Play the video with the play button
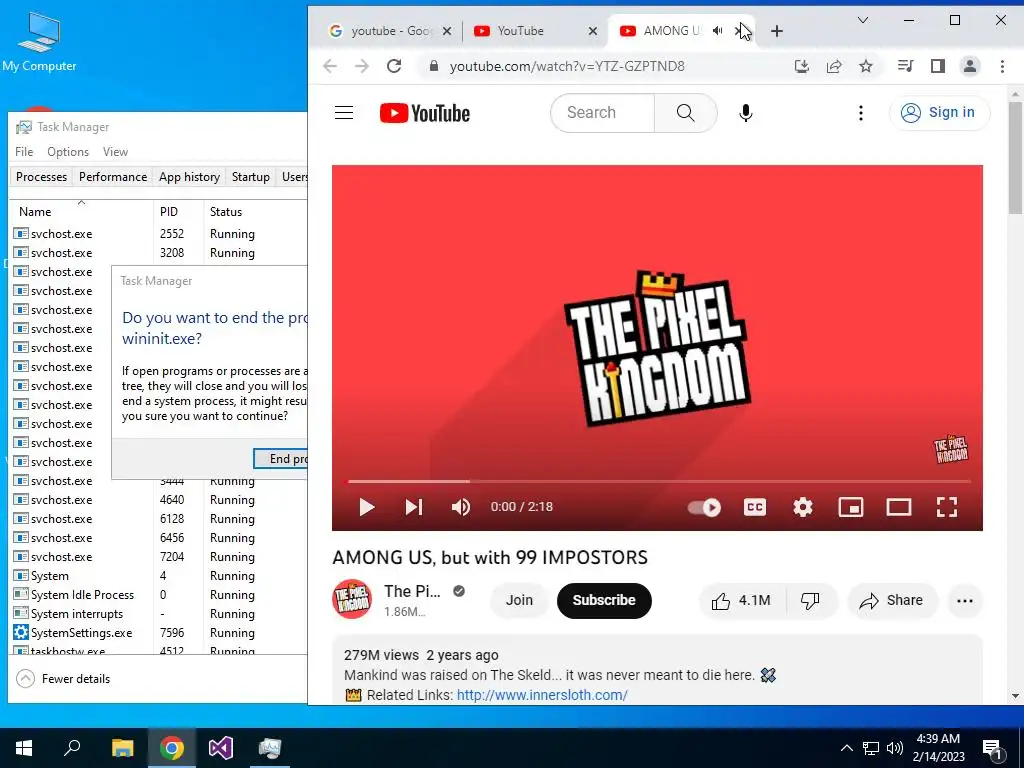Image resolution: width=1024 pixels, height=768 pixels. [x=366, y=507]
